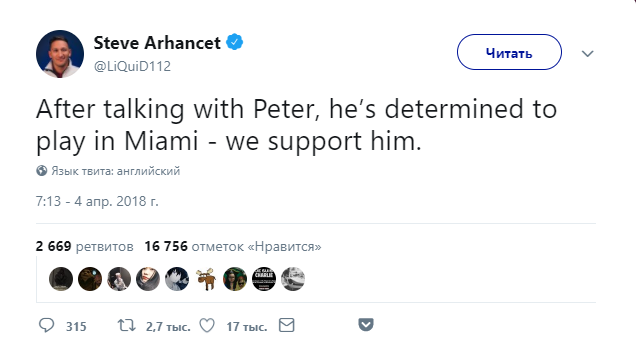Click the blue verified badge

(234, 42)
